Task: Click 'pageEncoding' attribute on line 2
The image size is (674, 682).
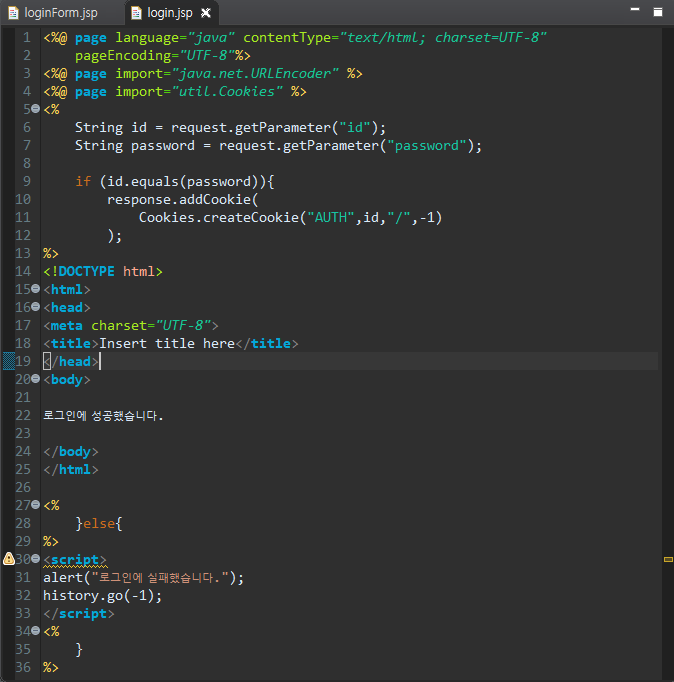Action: (123, 56)
